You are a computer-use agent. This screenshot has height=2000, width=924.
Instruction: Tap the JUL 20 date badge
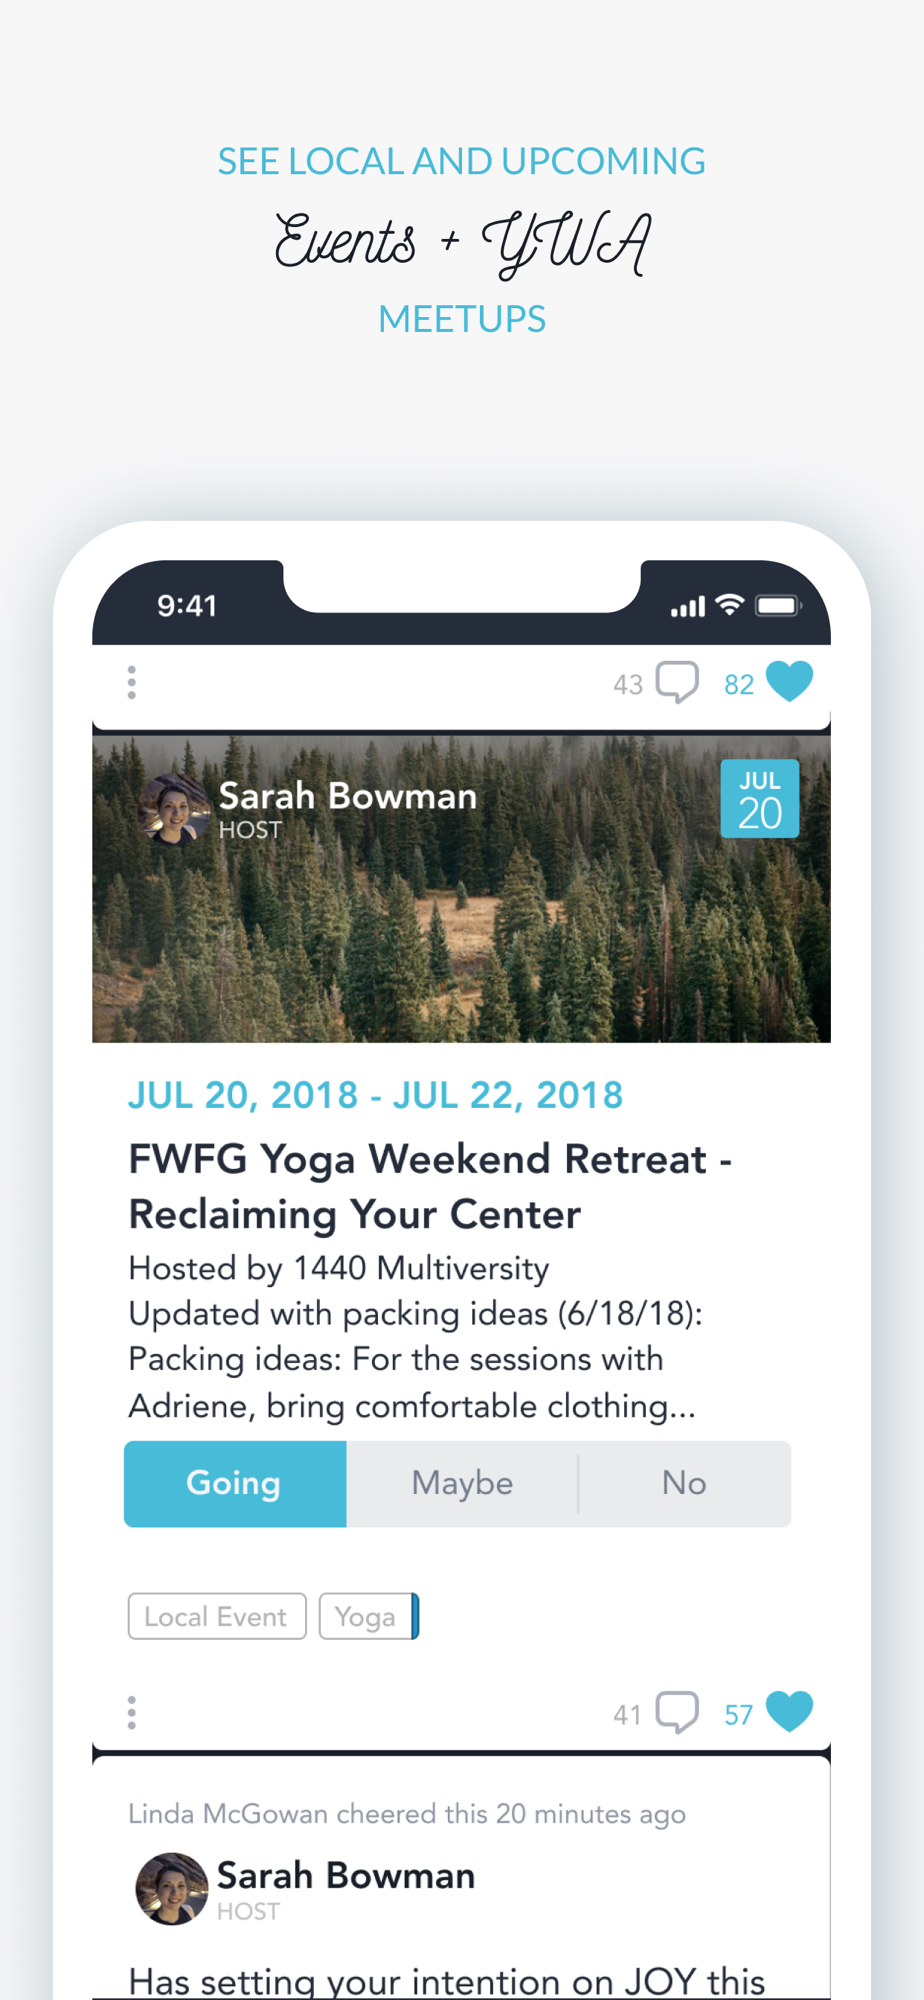[760, 799]
